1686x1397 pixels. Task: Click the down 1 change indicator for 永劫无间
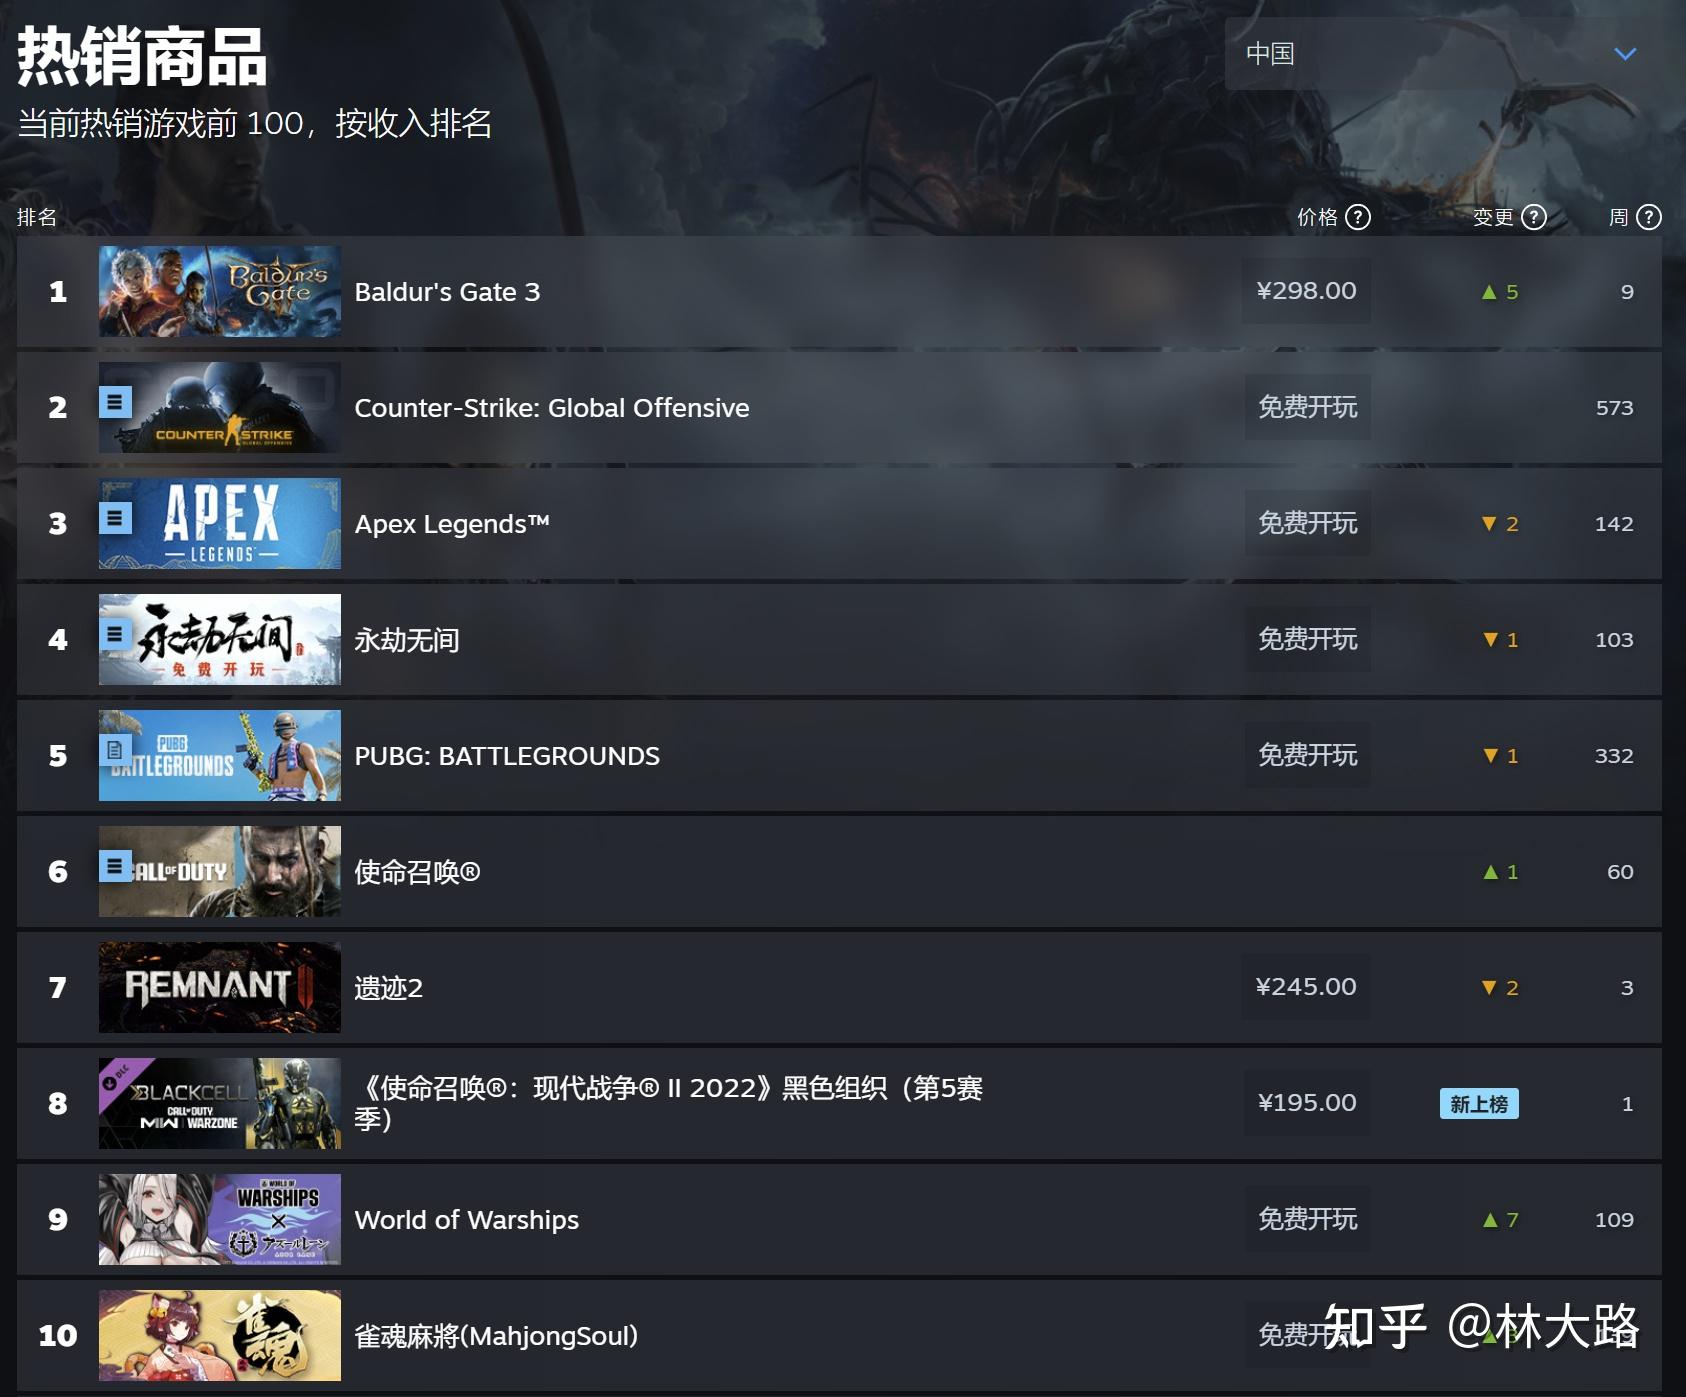tap(1501, 640)
